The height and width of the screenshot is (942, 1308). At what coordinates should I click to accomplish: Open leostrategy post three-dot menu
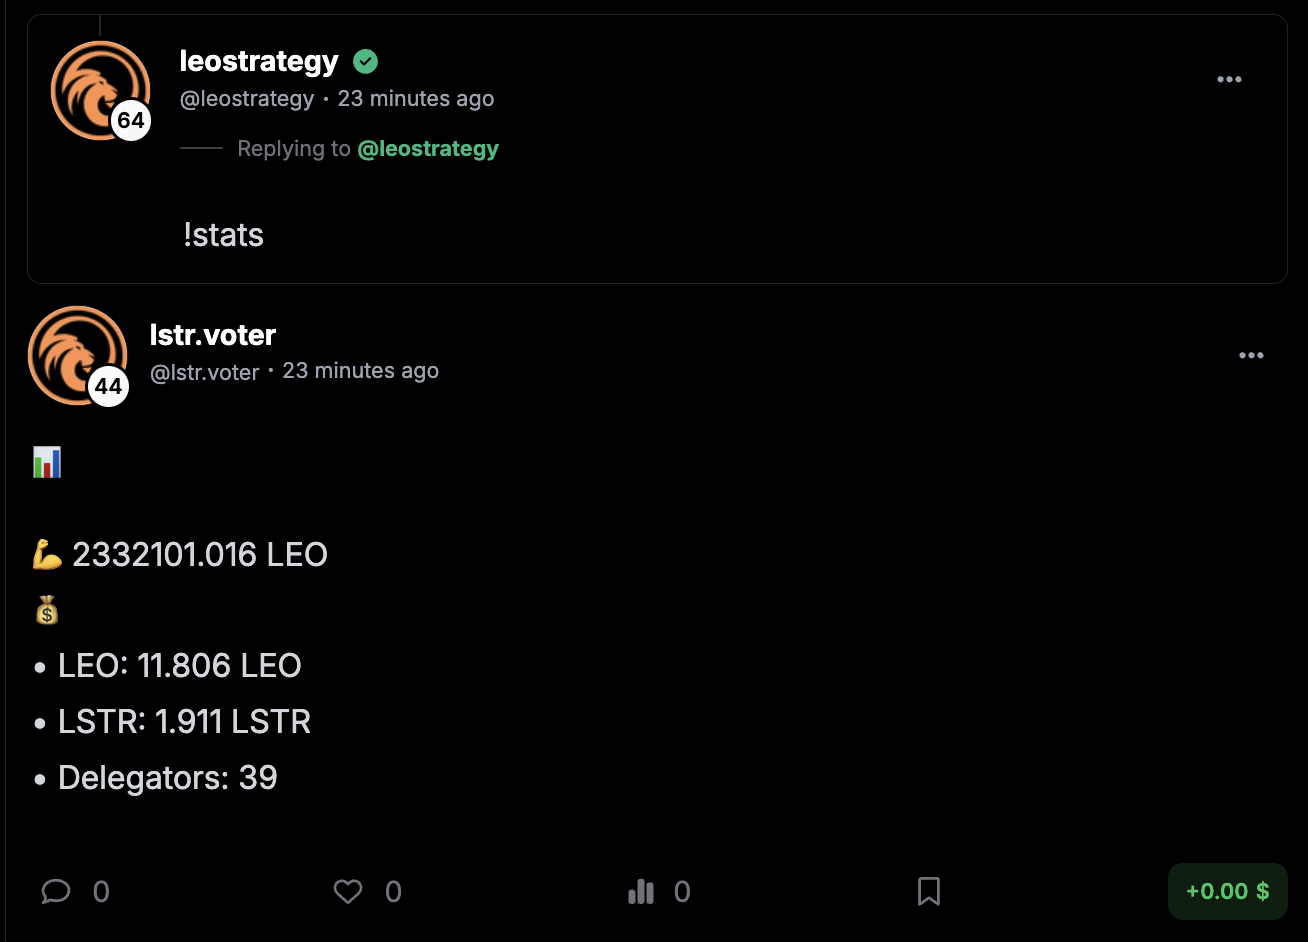(1229, 80)
